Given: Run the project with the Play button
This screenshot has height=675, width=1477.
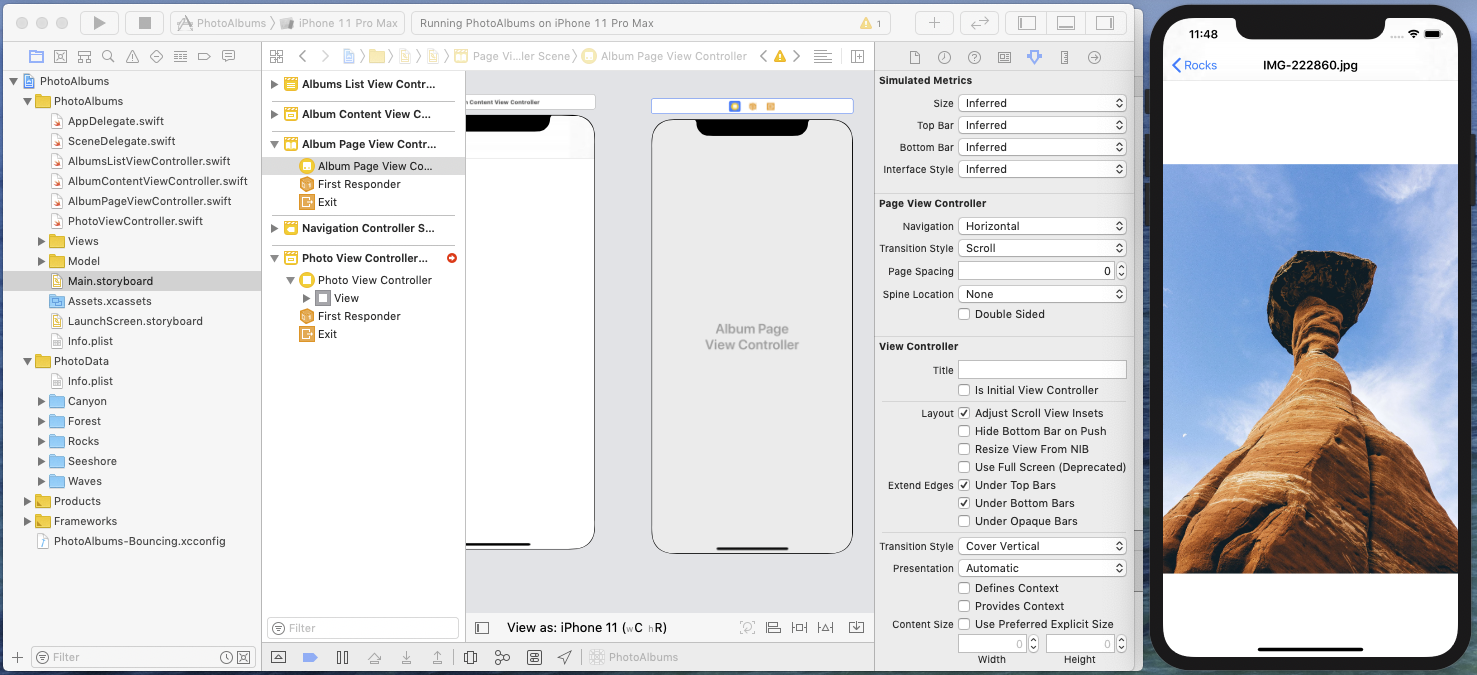Looking at the screenshot, I should tap(99, 22).
